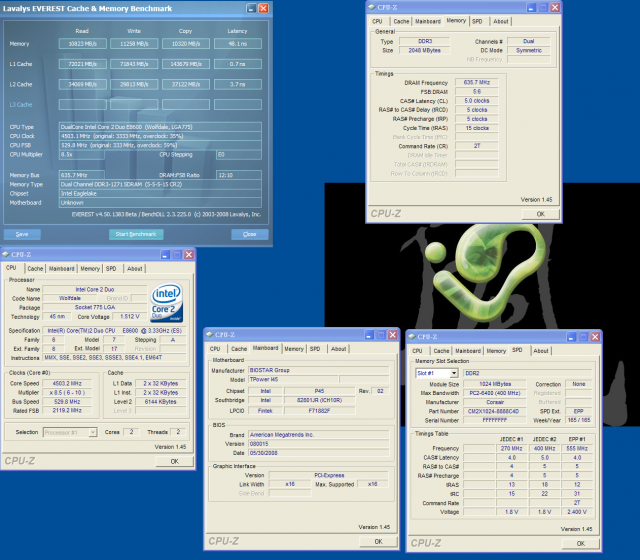640x560 pixels.
Task: Click OK in the CPU-Z Memory window
Action: [x=540, y=214]
